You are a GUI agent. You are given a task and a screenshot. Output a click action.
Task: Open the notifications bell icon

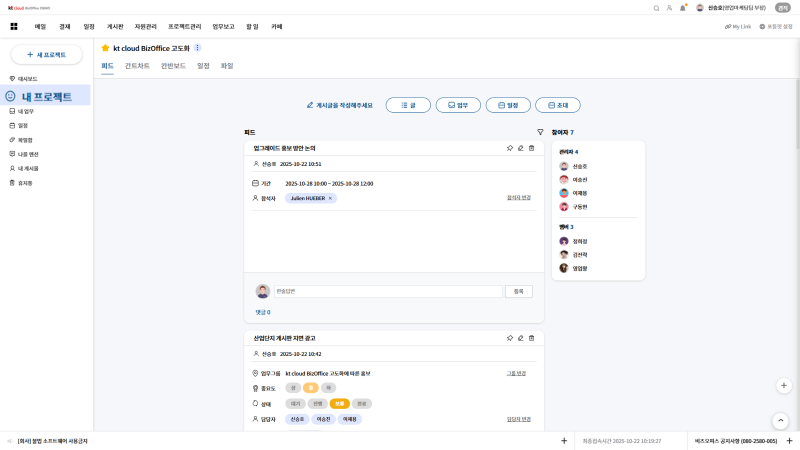pos(683,8)
